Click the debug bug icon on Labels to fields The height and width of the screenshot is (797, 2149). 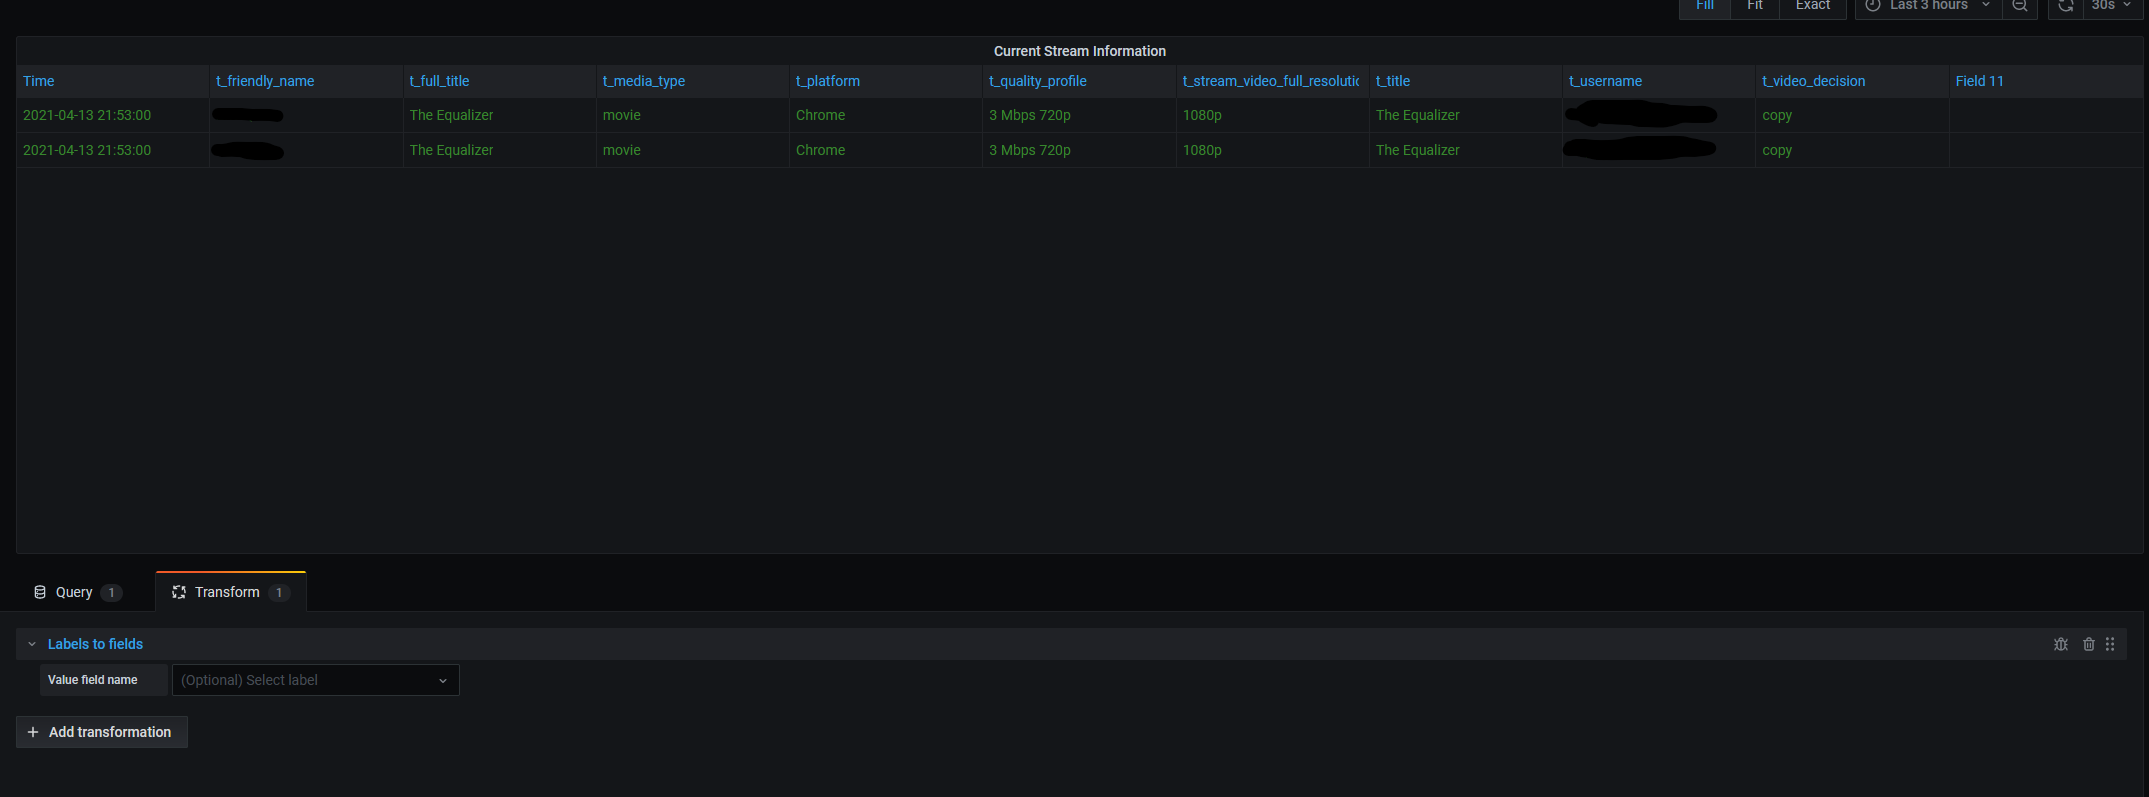pos(2060,645)
